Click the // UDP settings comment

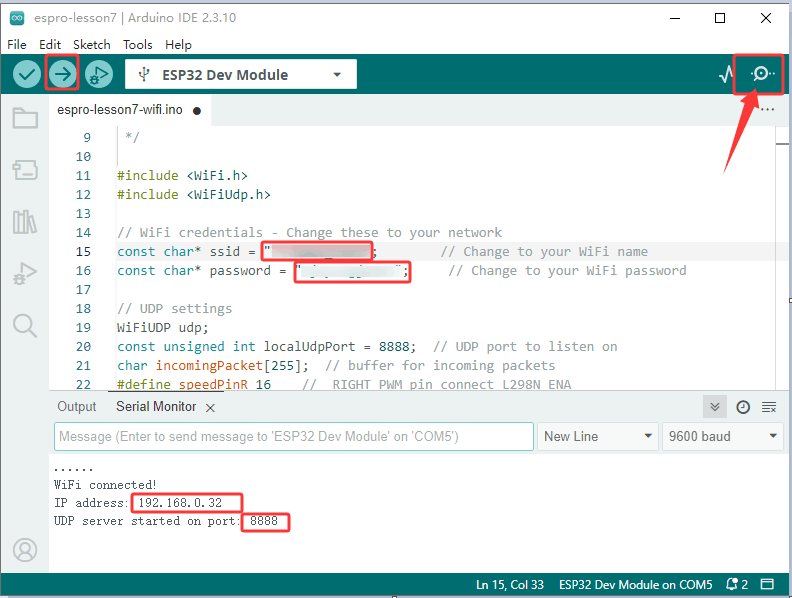click(x=174, y=309)
